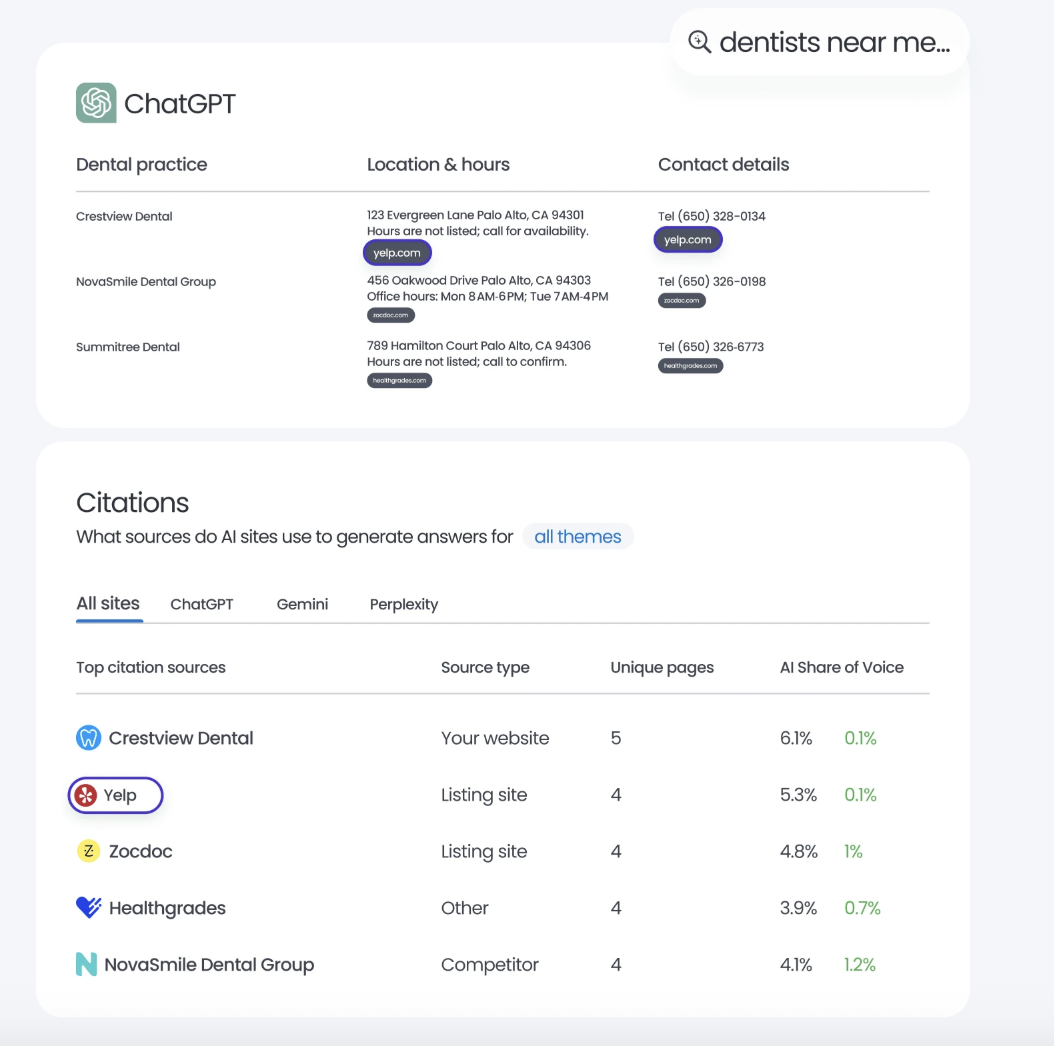Click the NovaSmile N logo icon
The image size is (1054, 1046).
[86, 964]
